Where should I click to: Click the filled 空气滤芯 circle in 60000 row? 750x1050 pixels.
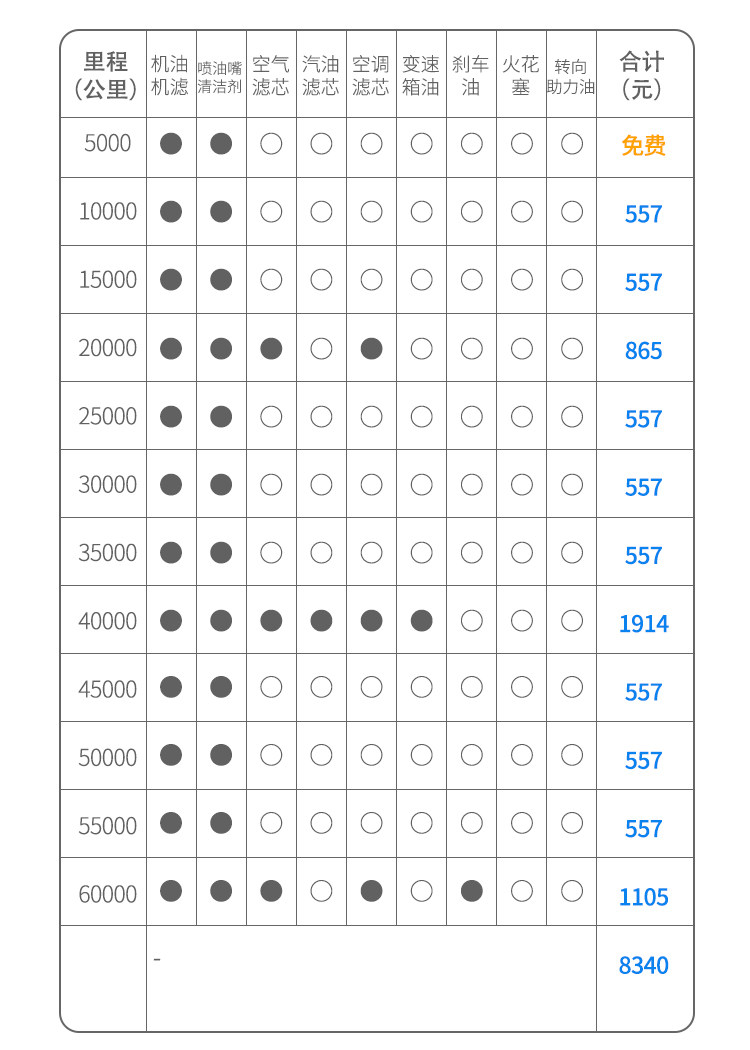(x=271, y=891)
